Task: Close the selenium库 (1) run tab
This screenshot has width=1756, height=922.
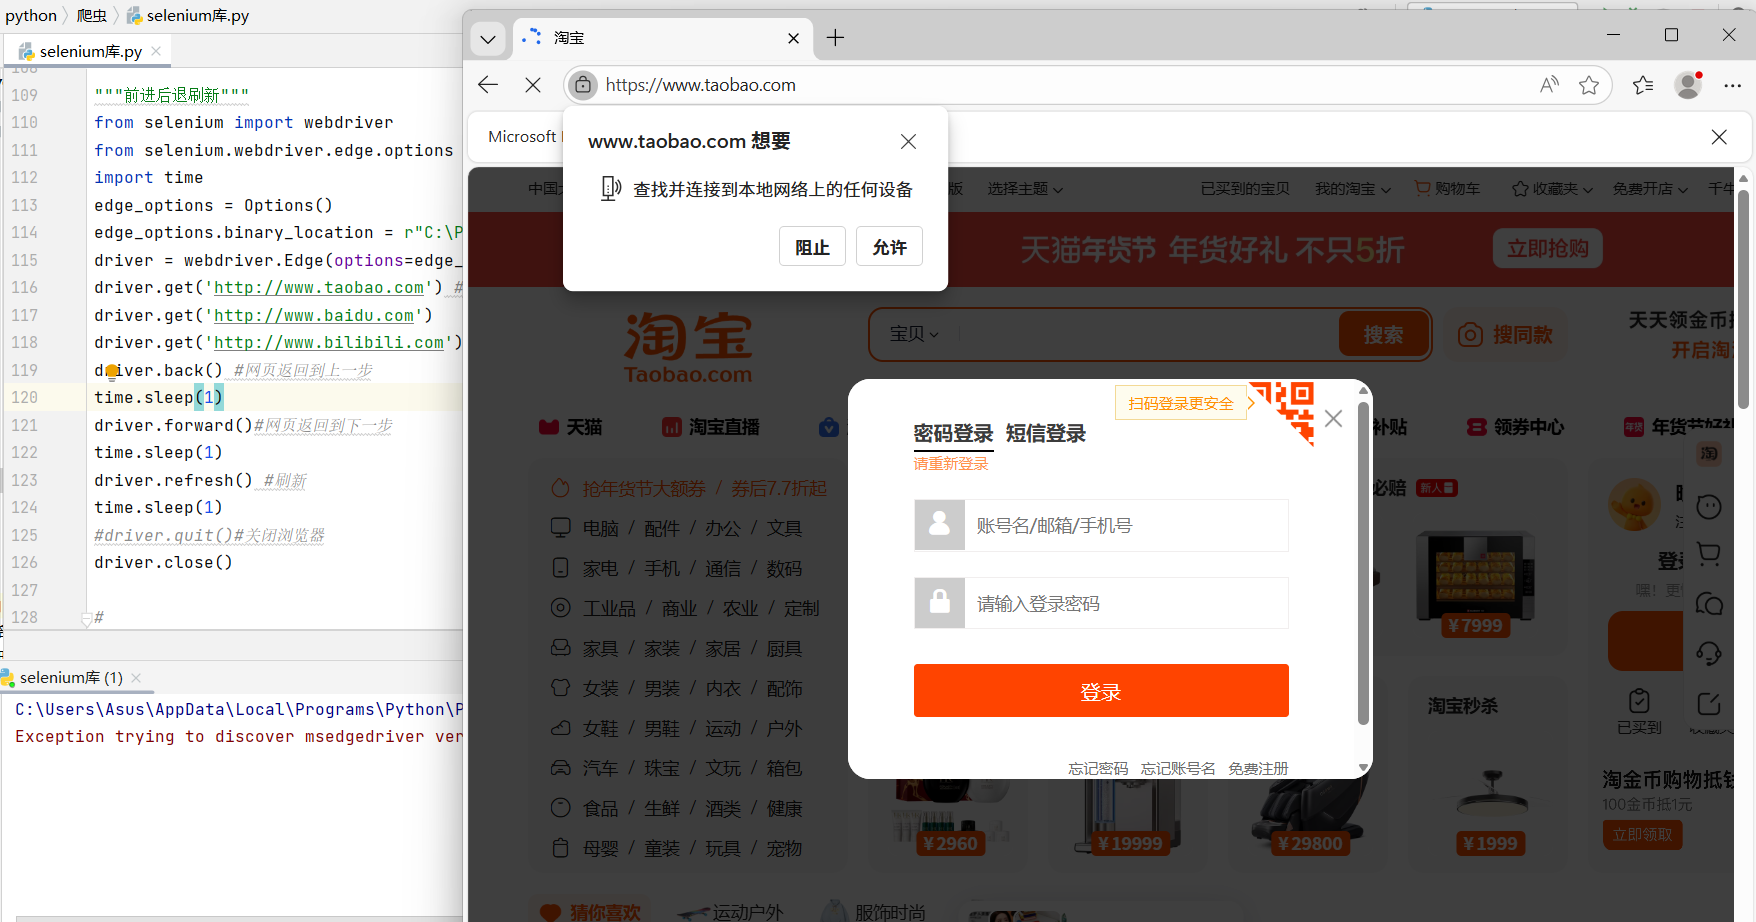Action: pos(136,678)
